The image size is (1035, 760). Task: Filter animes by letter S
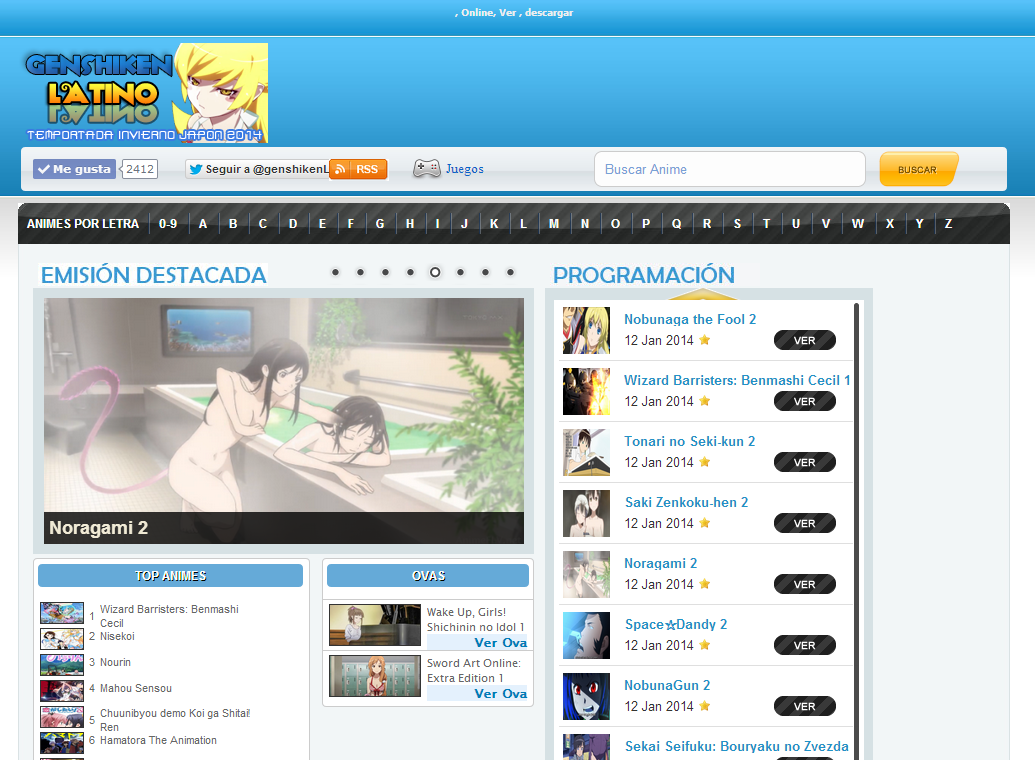[x=737, y=224]
